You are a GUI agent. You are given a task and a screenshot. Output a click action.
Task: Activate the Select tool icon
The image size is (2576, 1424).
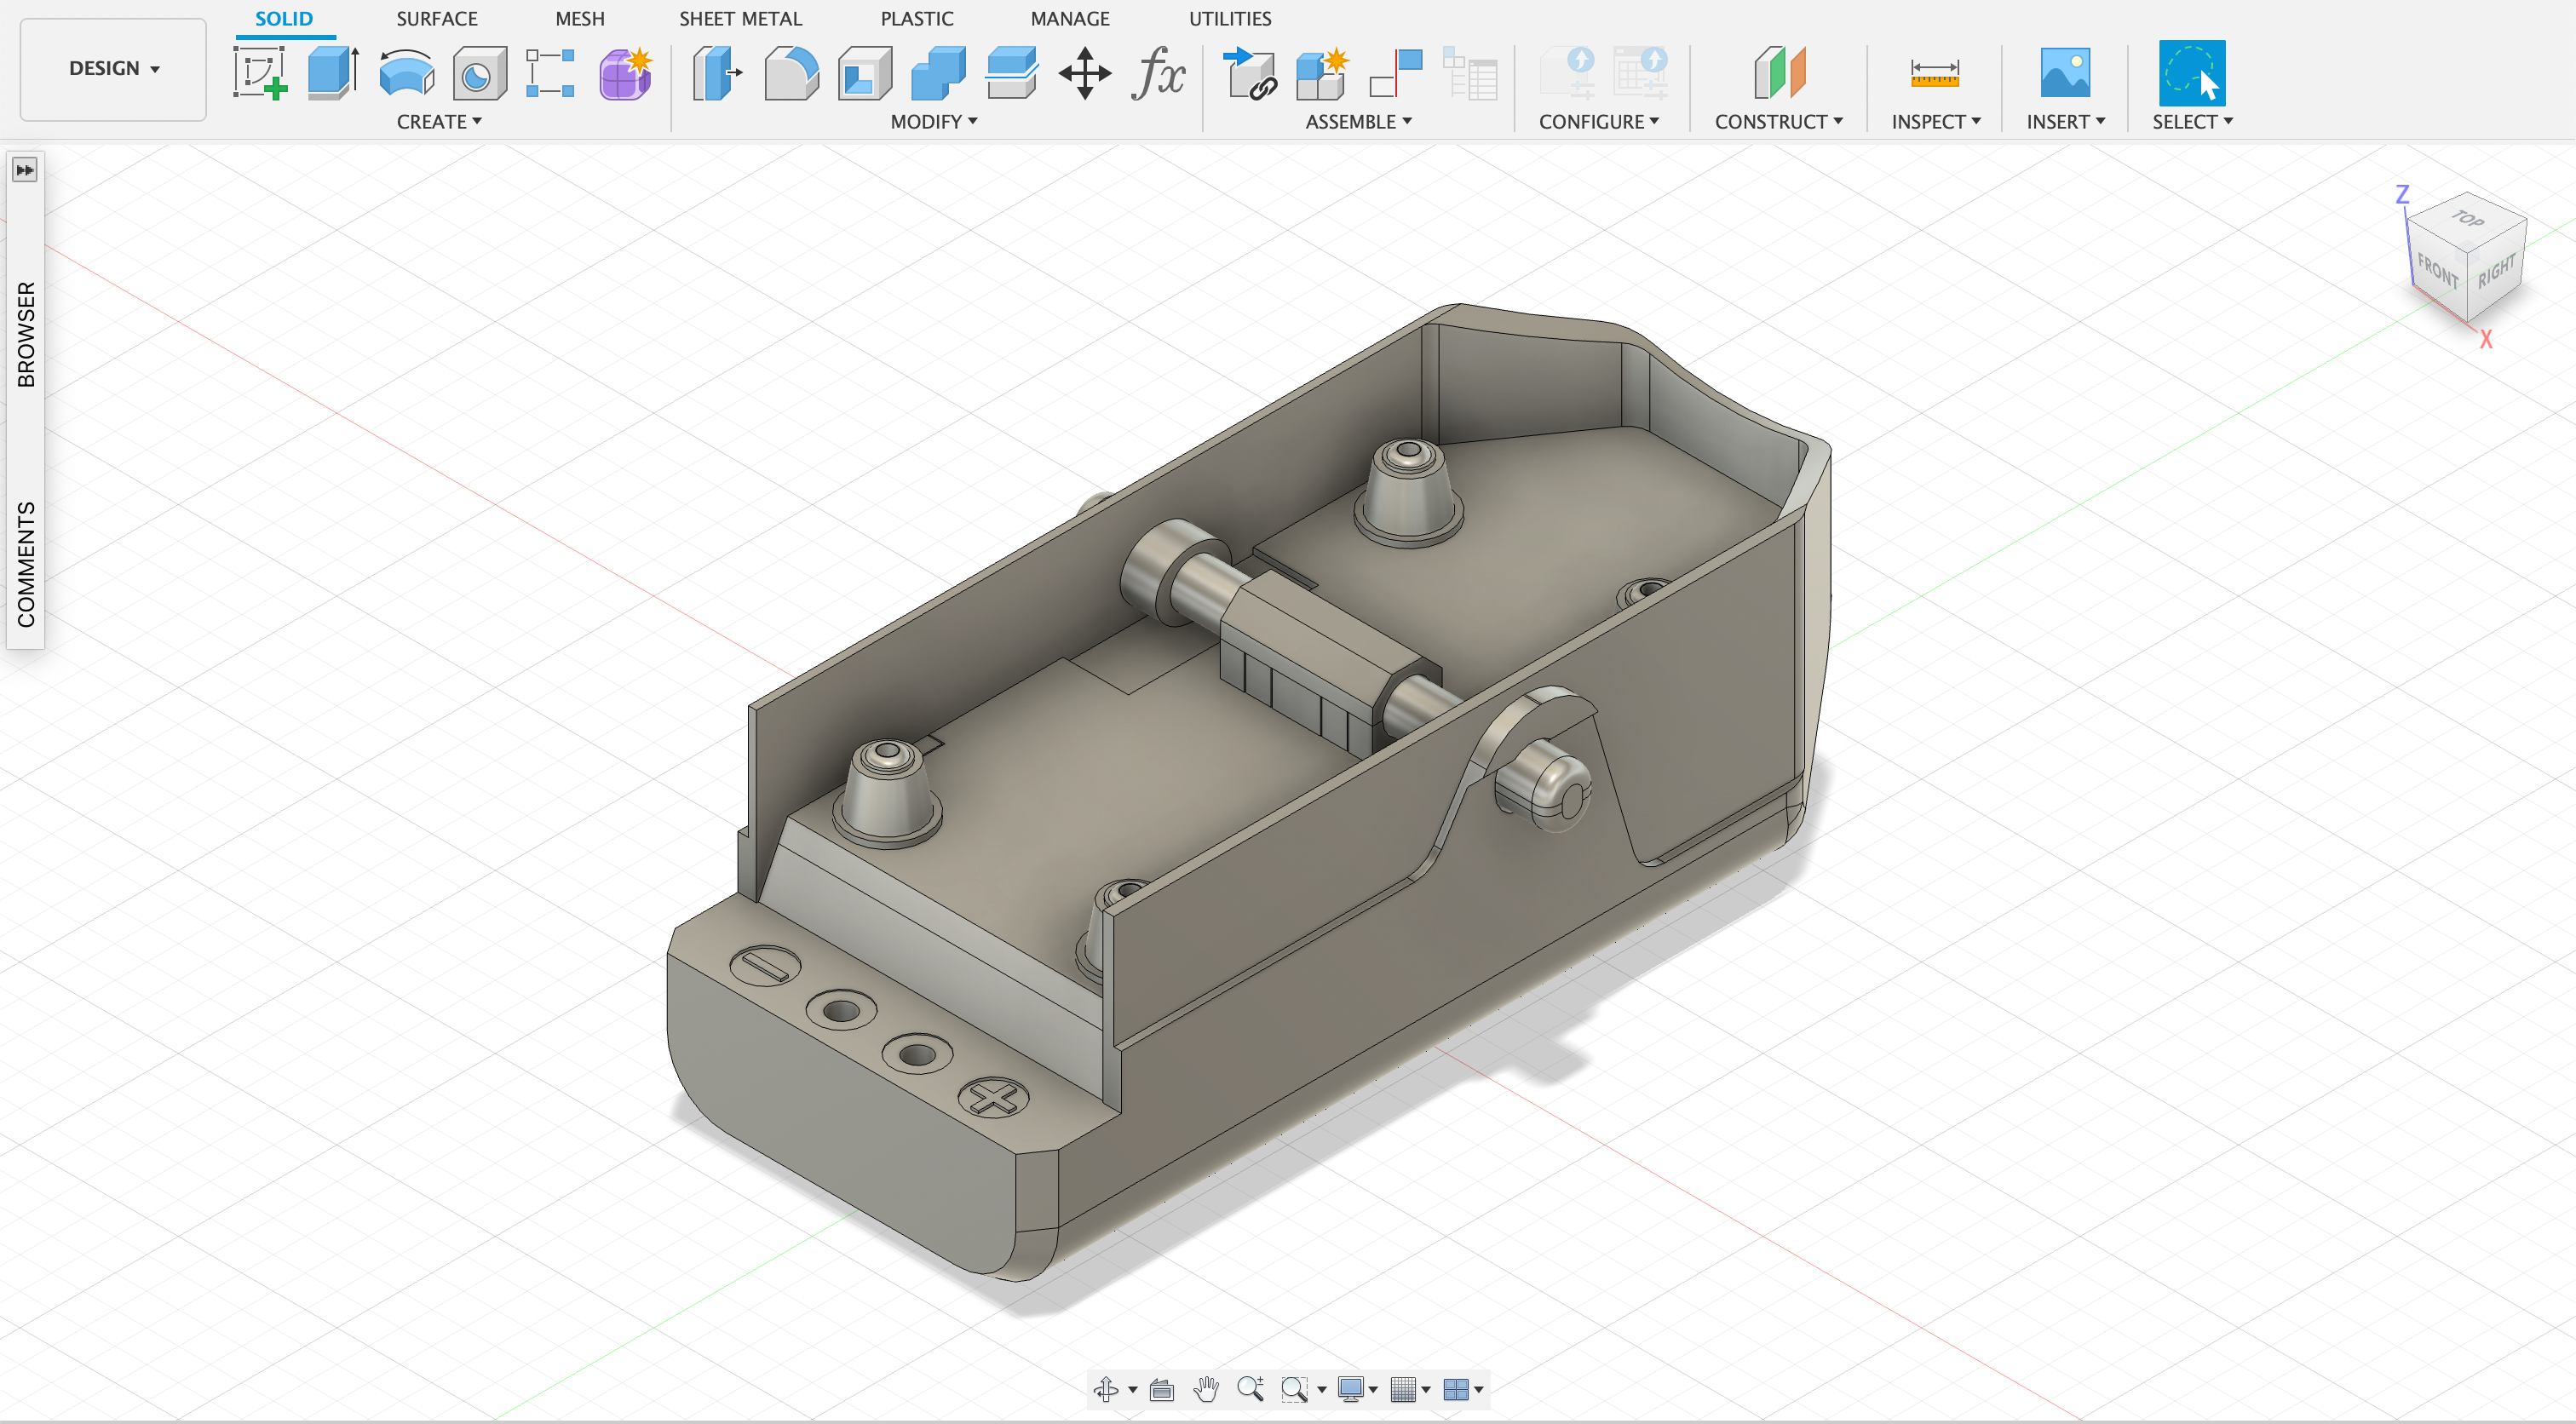pos(2192,73)
